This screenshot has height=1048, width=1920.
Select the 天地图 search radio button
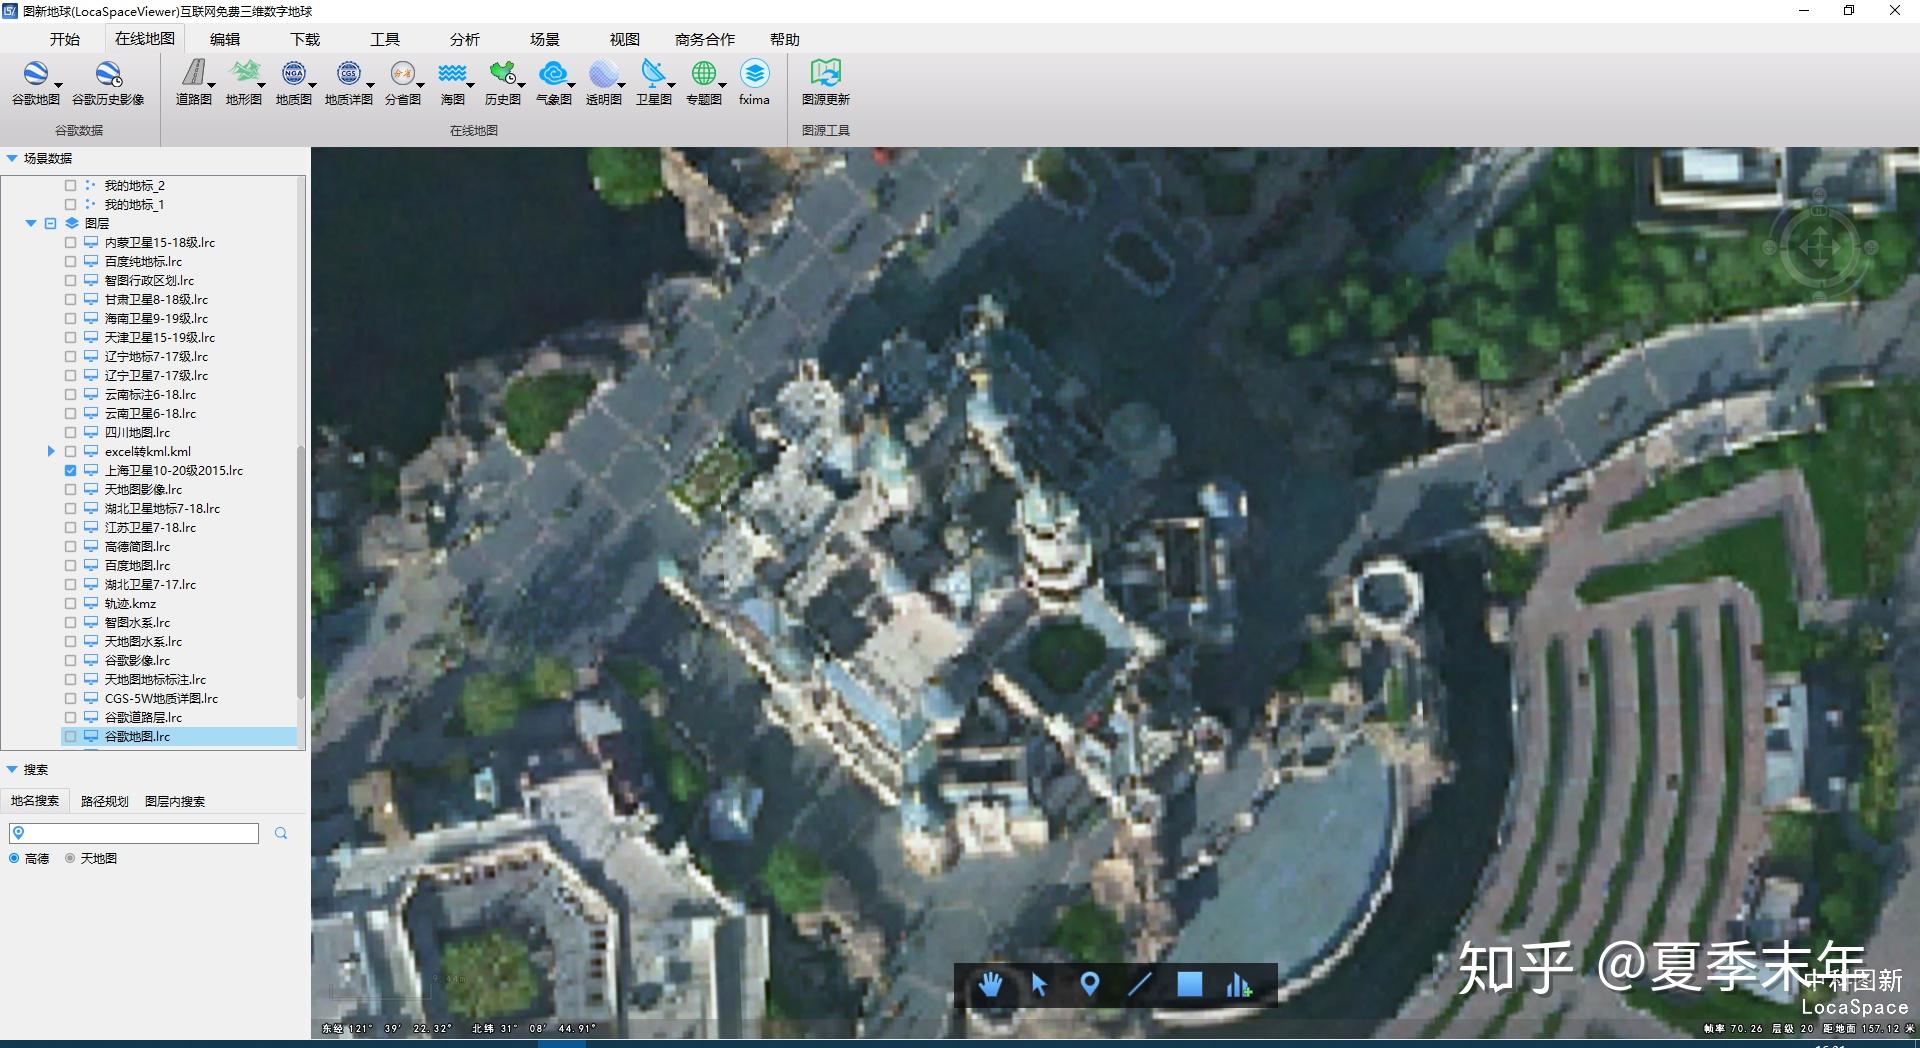click(x=70, y=858)
